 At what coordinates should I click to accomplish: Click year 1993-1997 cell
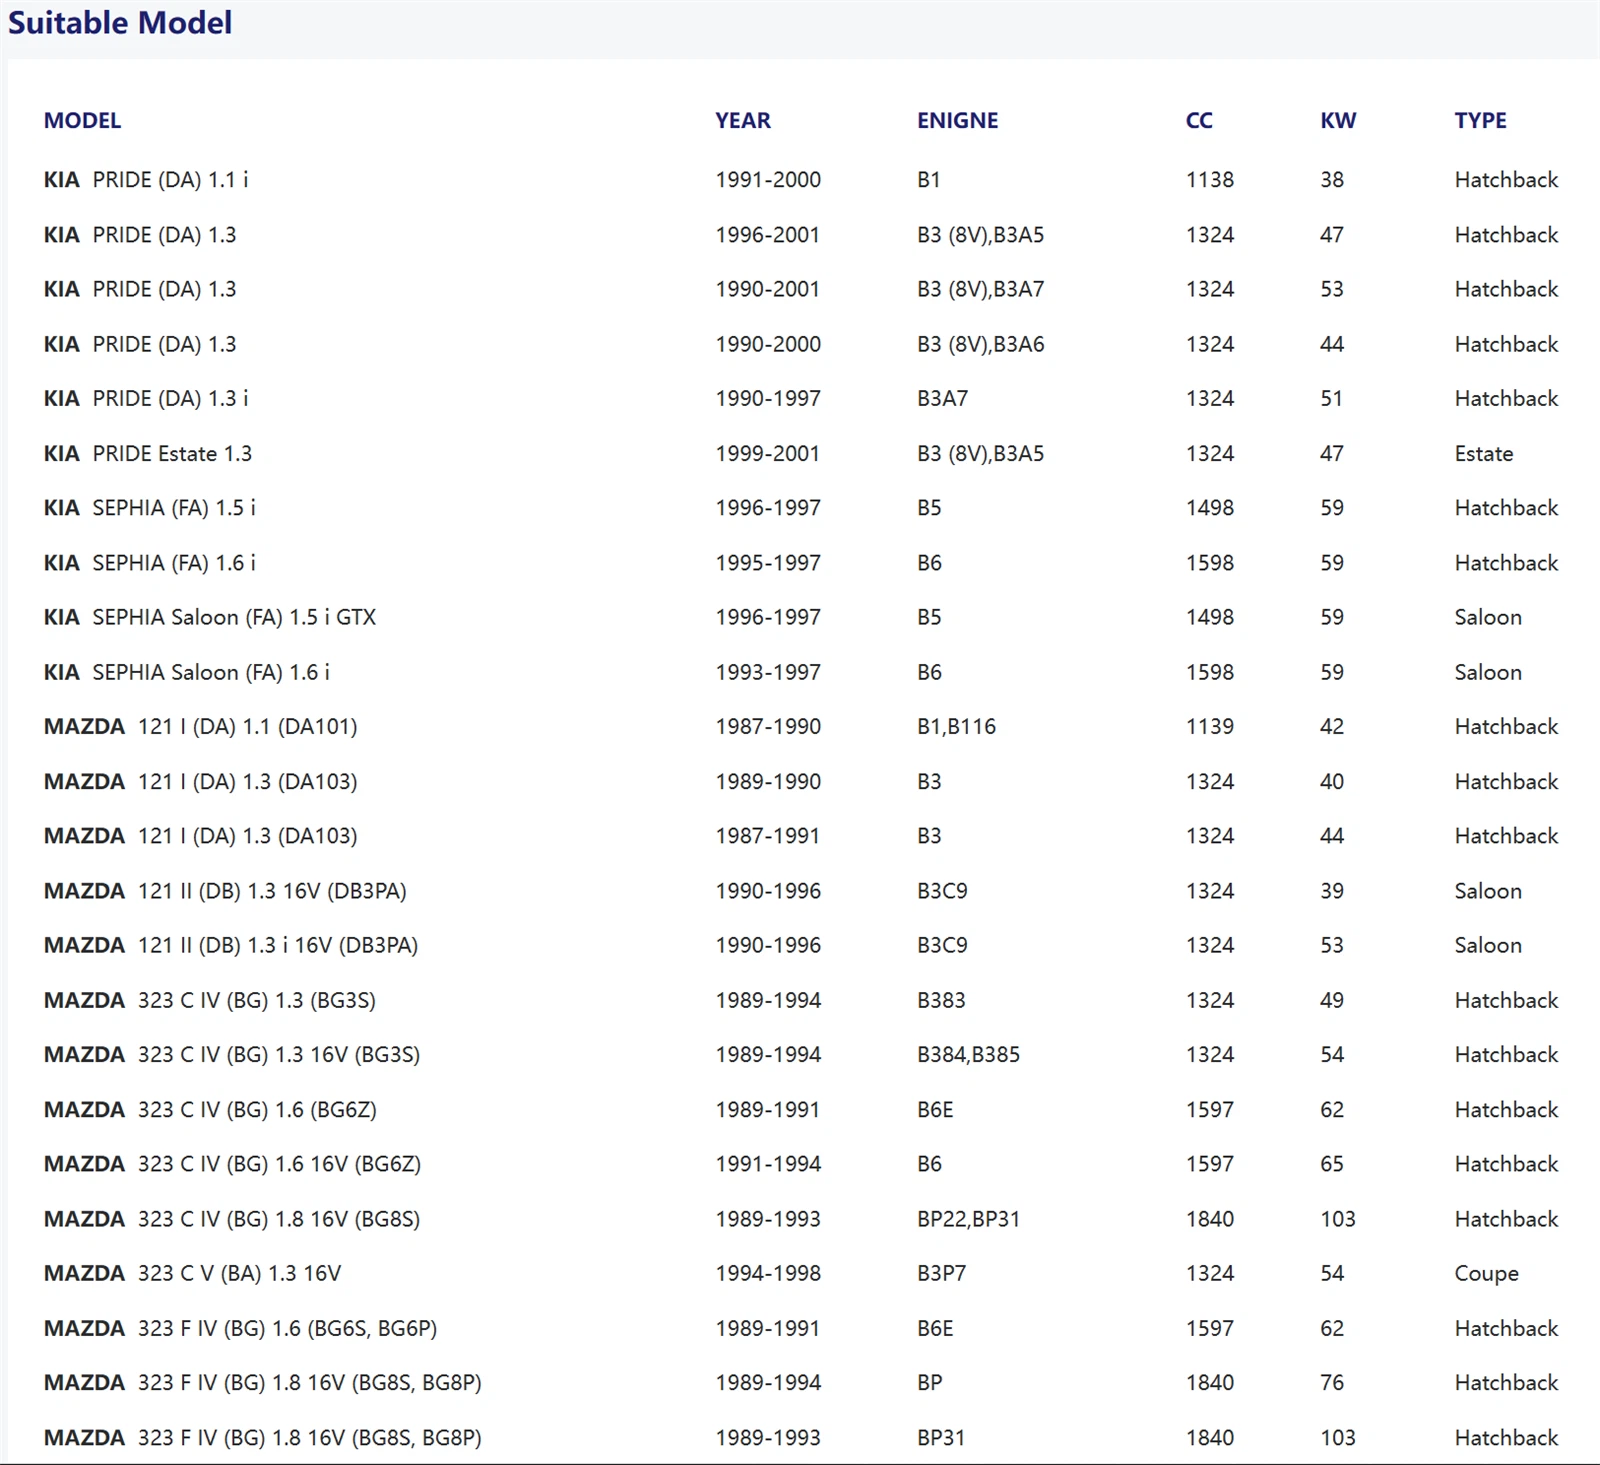[x=768, y=672]
